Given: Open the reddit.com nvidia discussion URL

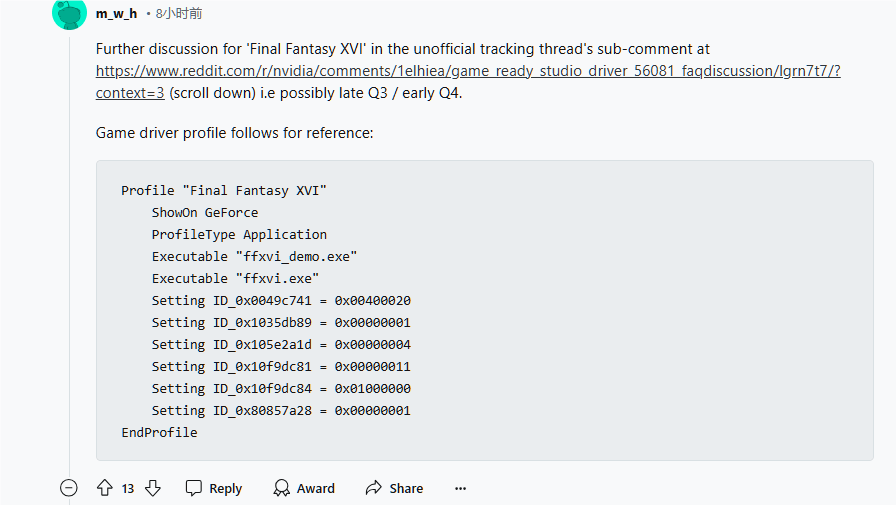Looking at the screenshot, I should 468,71.
